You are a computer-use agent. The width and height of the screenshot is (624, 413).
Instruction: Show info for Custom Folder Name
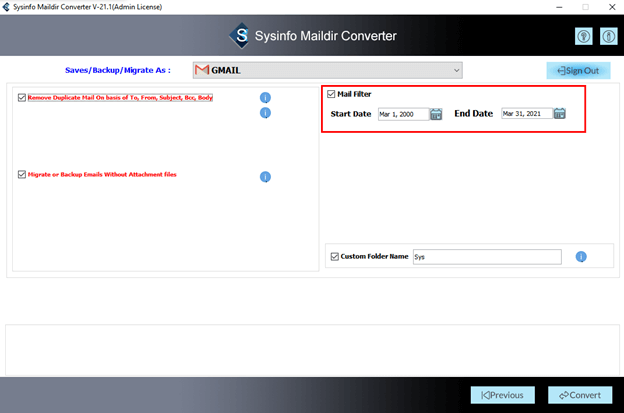coord(581,257)
